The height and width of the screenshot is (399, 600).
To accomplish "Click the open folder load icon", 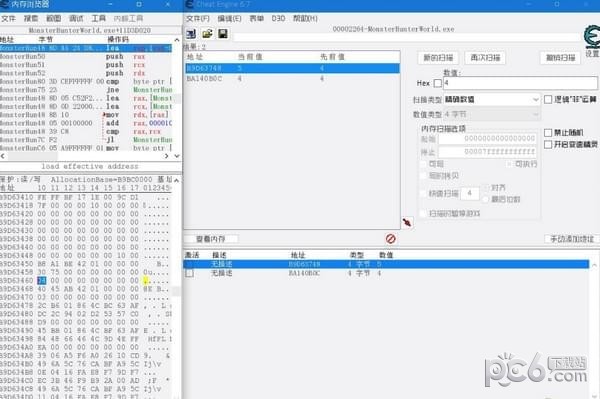I will click(x=207, y=34).
